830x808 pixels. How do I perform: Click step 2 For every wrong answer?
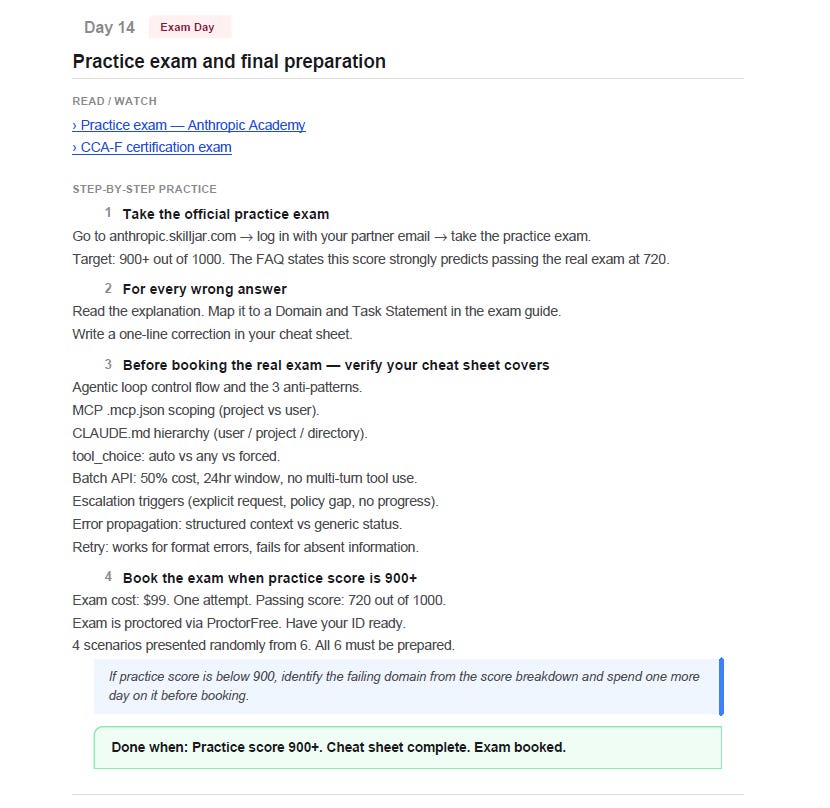pos(205,290)
